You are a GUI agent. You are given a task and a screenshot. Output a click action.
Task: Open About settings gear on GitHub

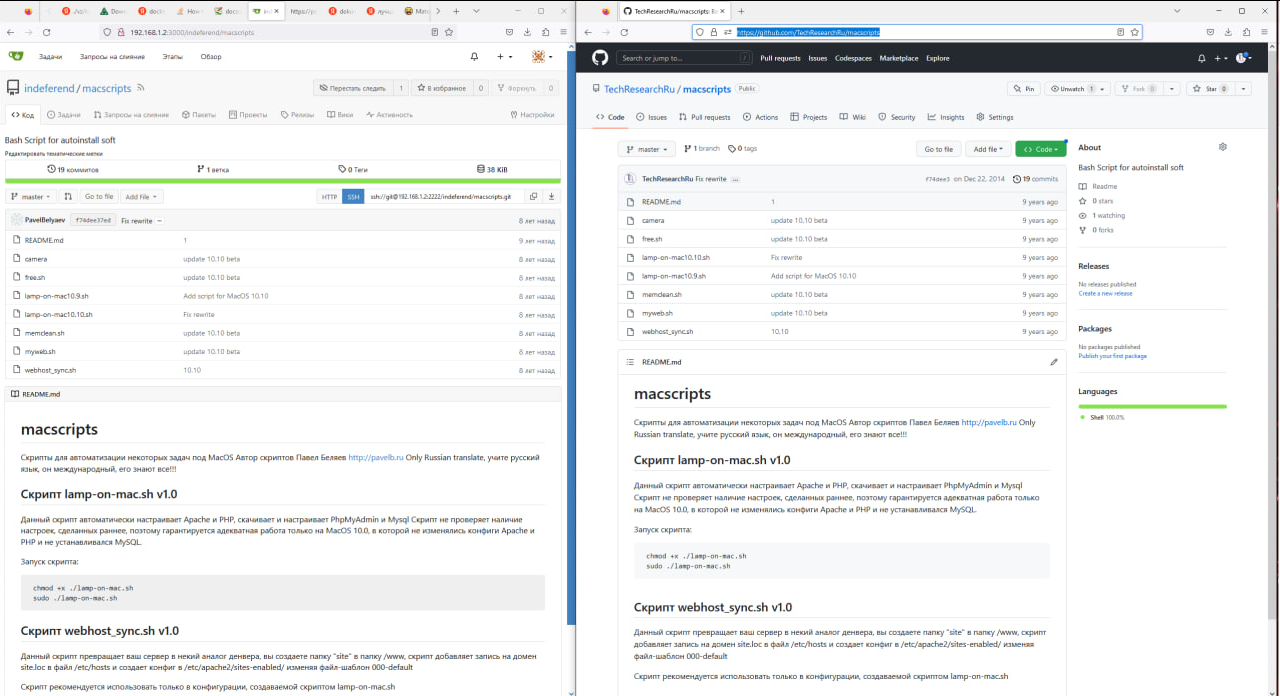pos(1222,147)
